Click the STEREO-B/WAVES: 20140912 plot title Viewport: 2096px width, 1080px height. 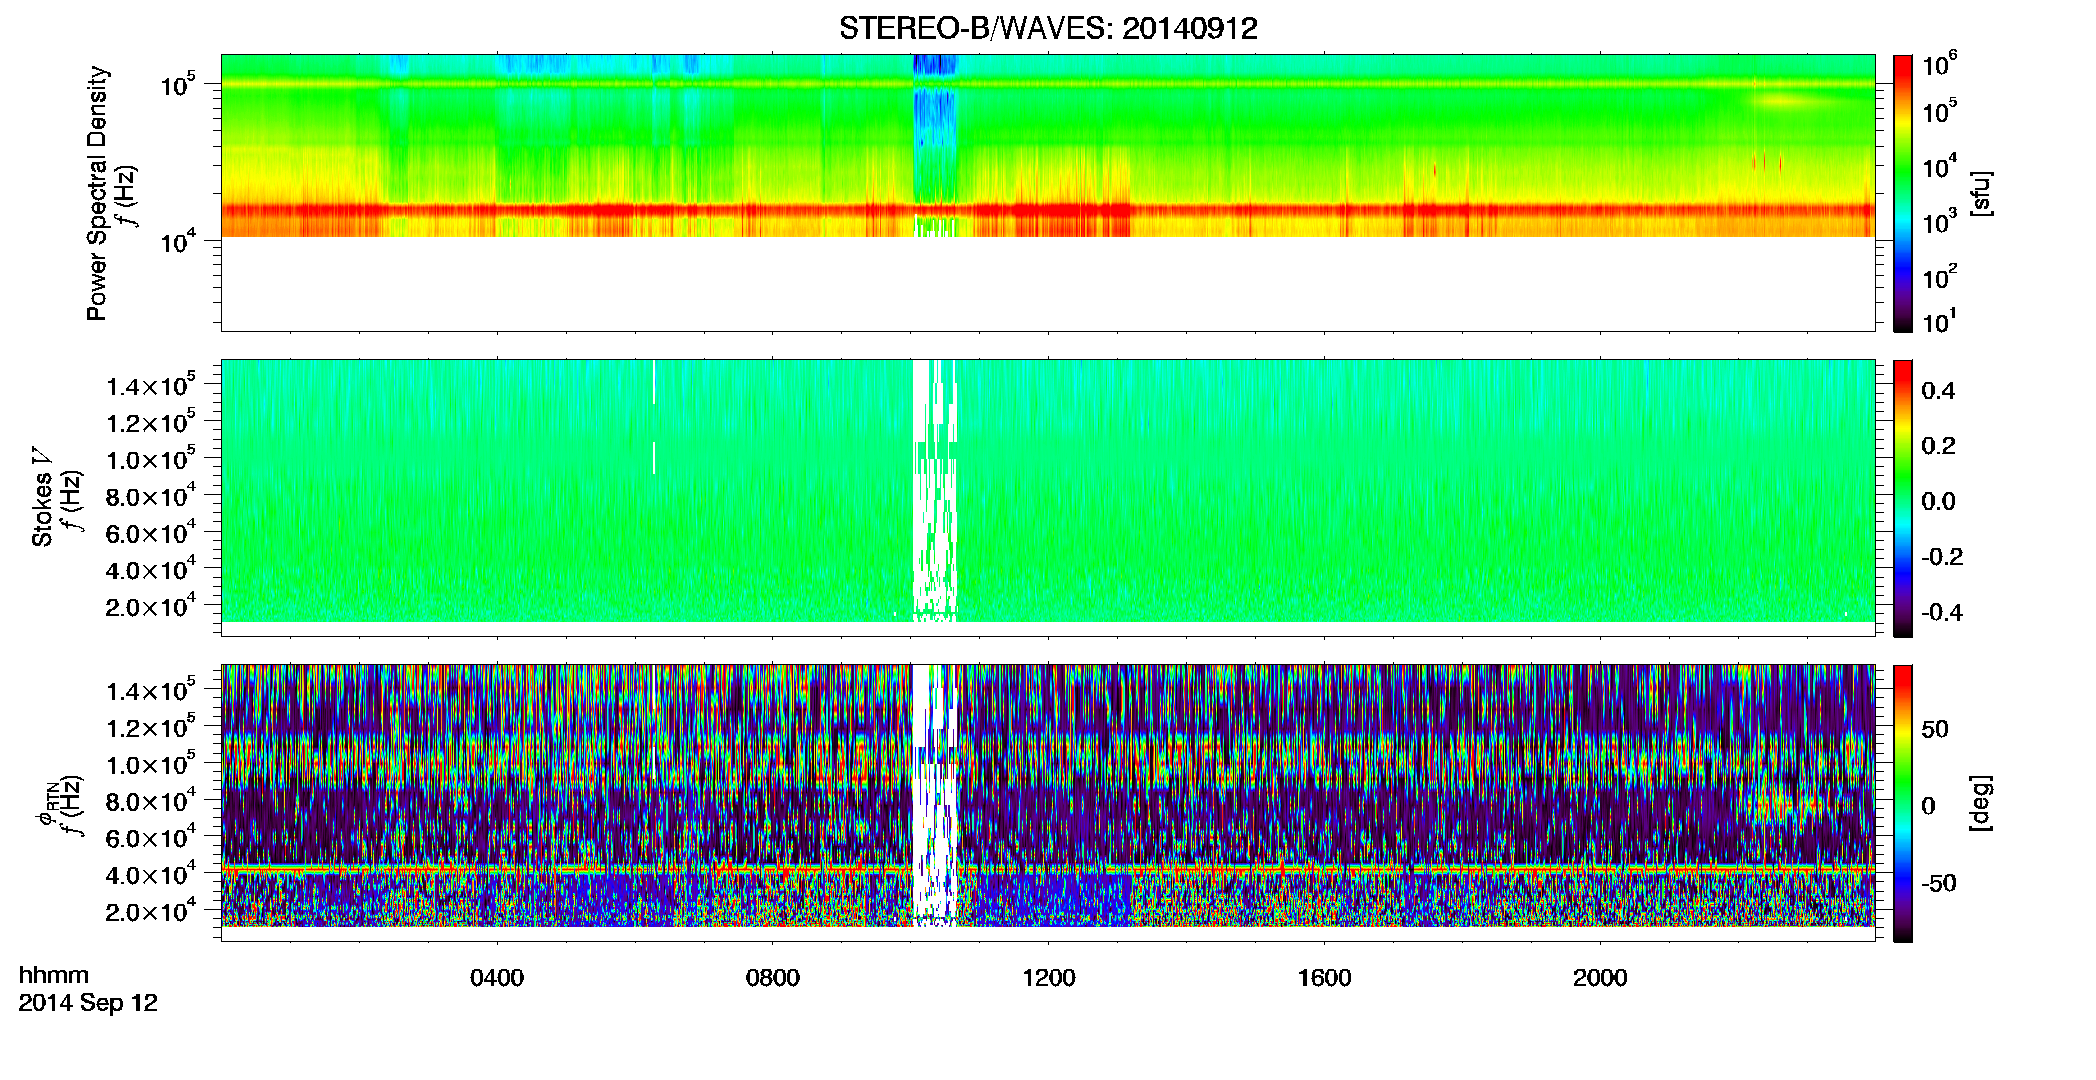(x=1048, y=28)
